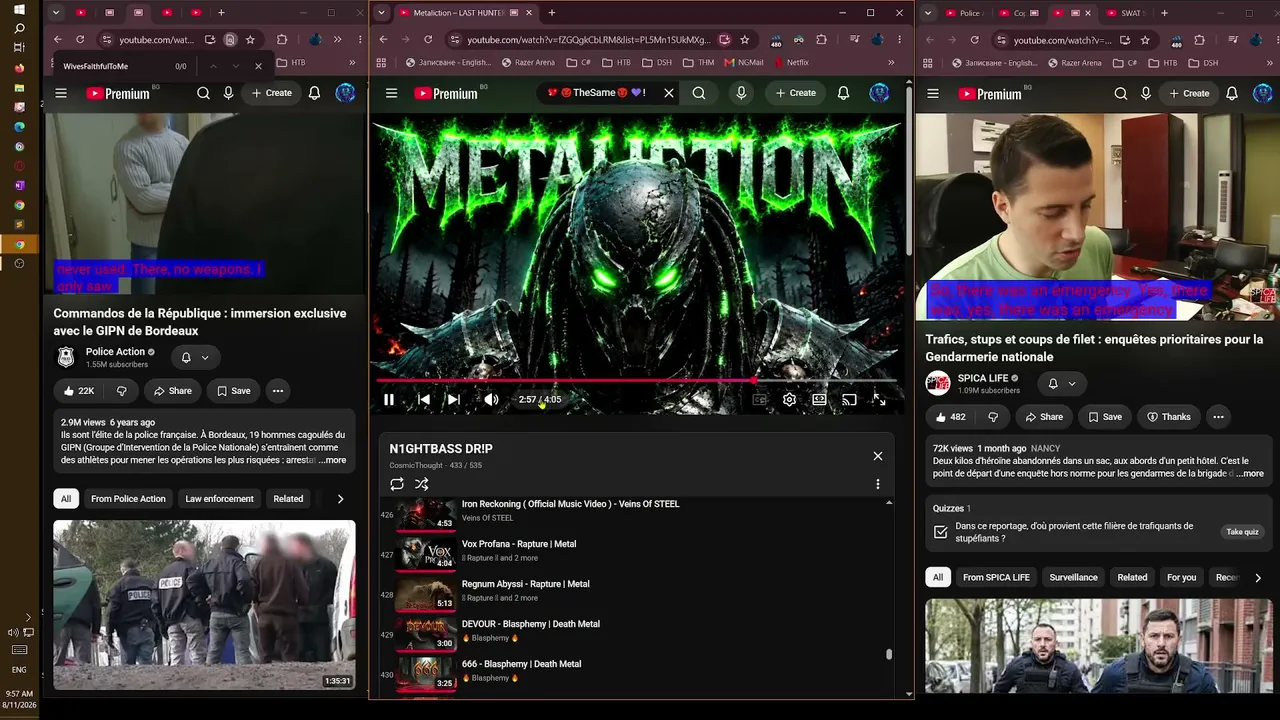Open the THM bookmarks folder in middle window
The image size is (1280, 720).
pos(698,62)
